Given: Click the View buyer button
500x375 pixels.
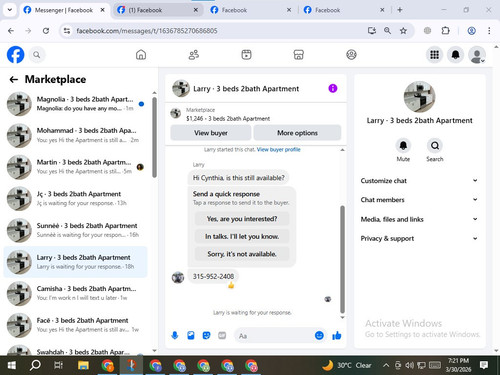Looking at the screenshot, I should [211, 133].
